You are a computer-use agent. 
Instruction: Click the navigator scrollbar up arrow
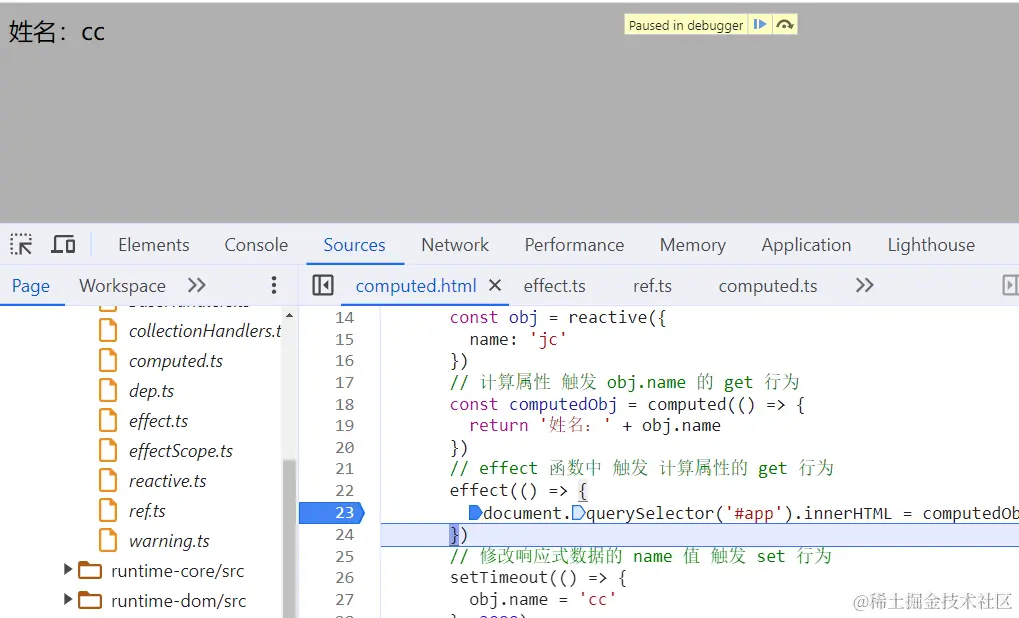[x=289, y=315]
